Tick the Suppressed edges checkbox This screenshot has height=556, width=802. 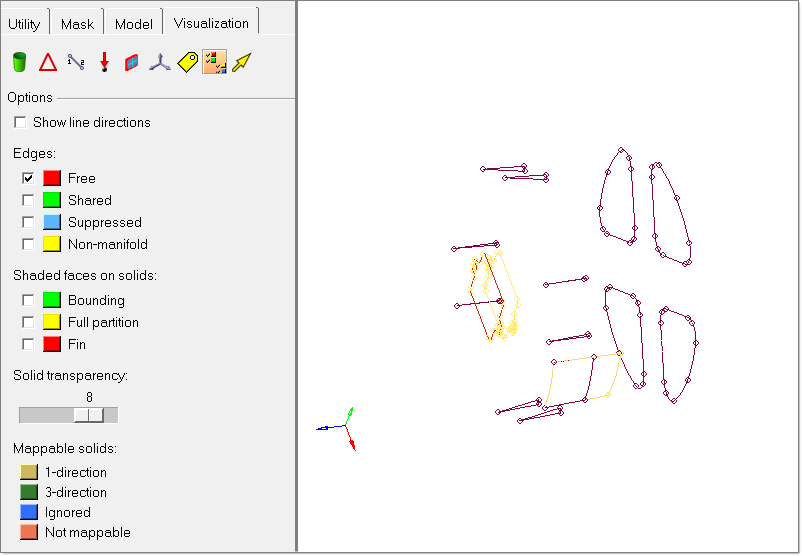28,222
